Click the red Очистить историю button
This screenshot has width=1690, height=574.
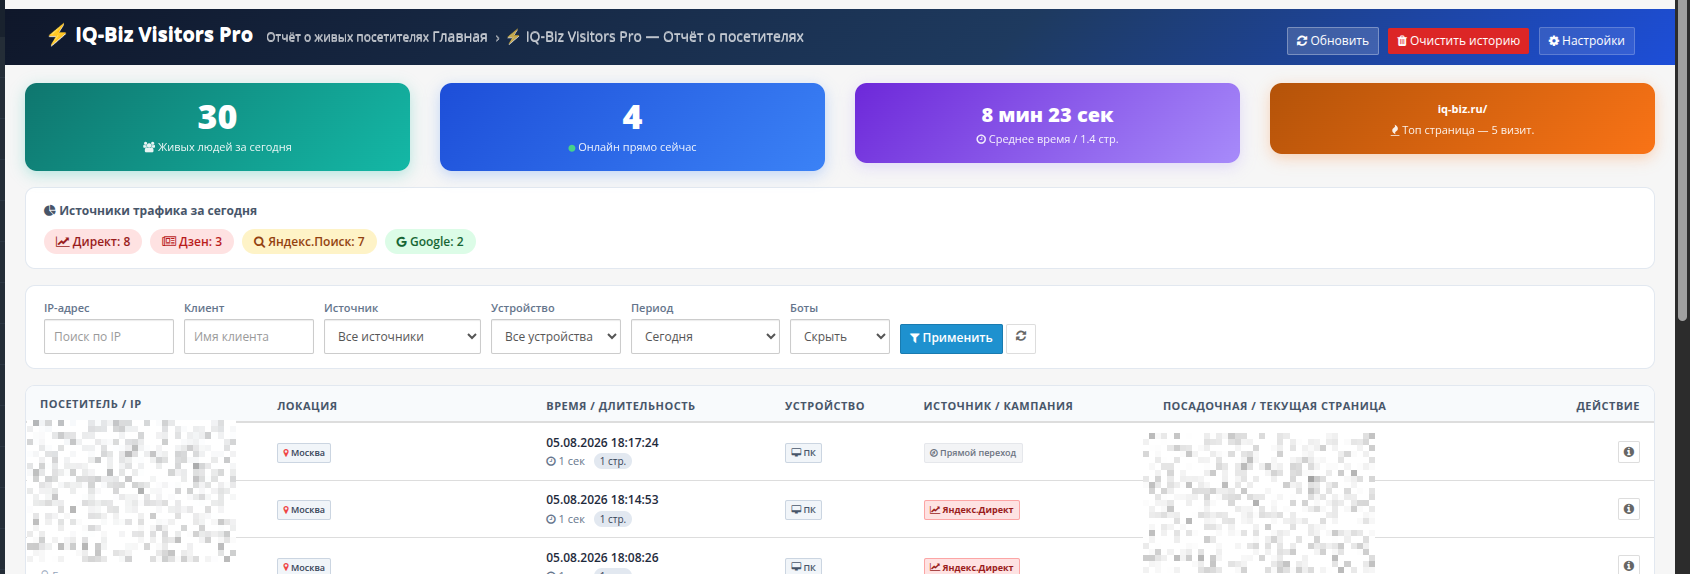click(x=1458, y=41)
